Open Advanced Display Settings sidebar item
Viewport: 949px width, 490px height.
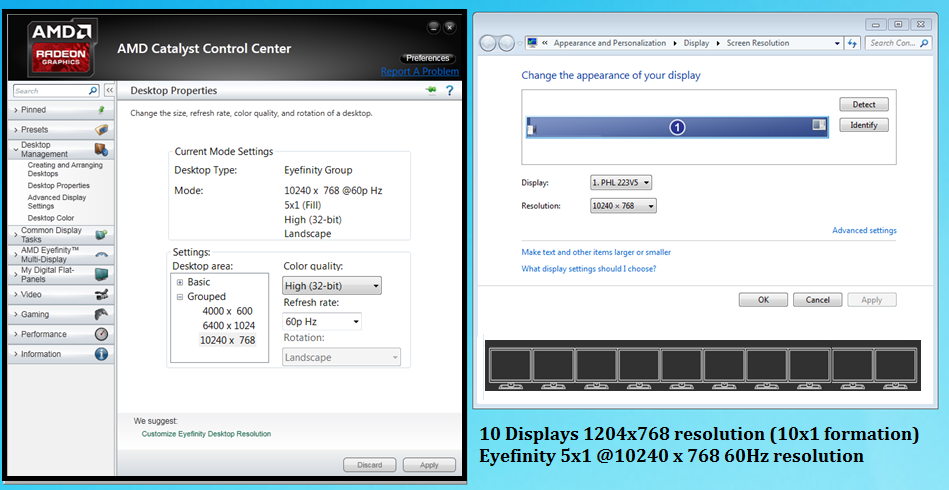click(x=57, y=201)
